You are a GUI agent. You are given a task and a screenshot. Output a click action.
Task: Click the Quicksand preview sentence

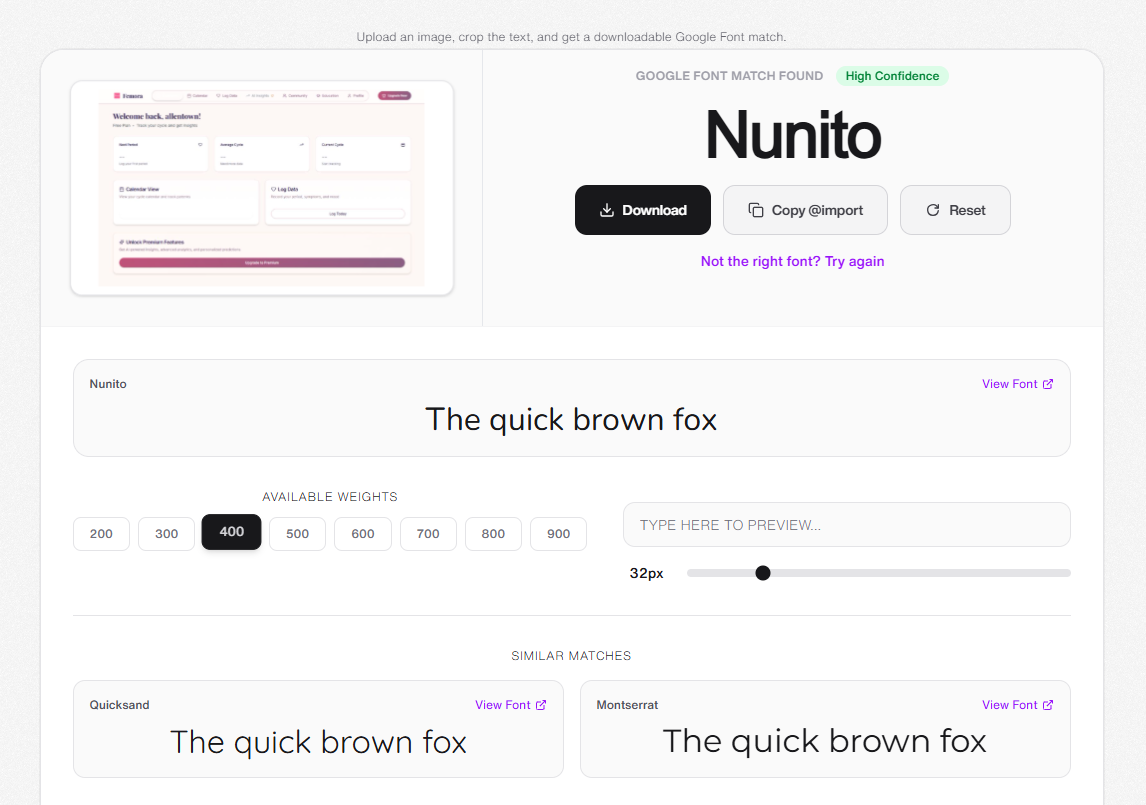click(x=318, y=742)
